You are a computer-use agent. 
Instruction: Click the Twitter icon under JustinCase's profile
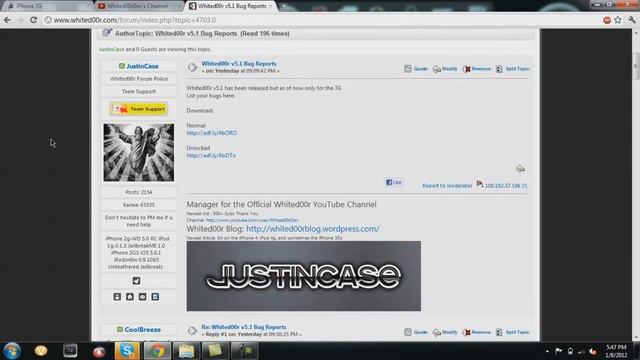tap(136, 281)
